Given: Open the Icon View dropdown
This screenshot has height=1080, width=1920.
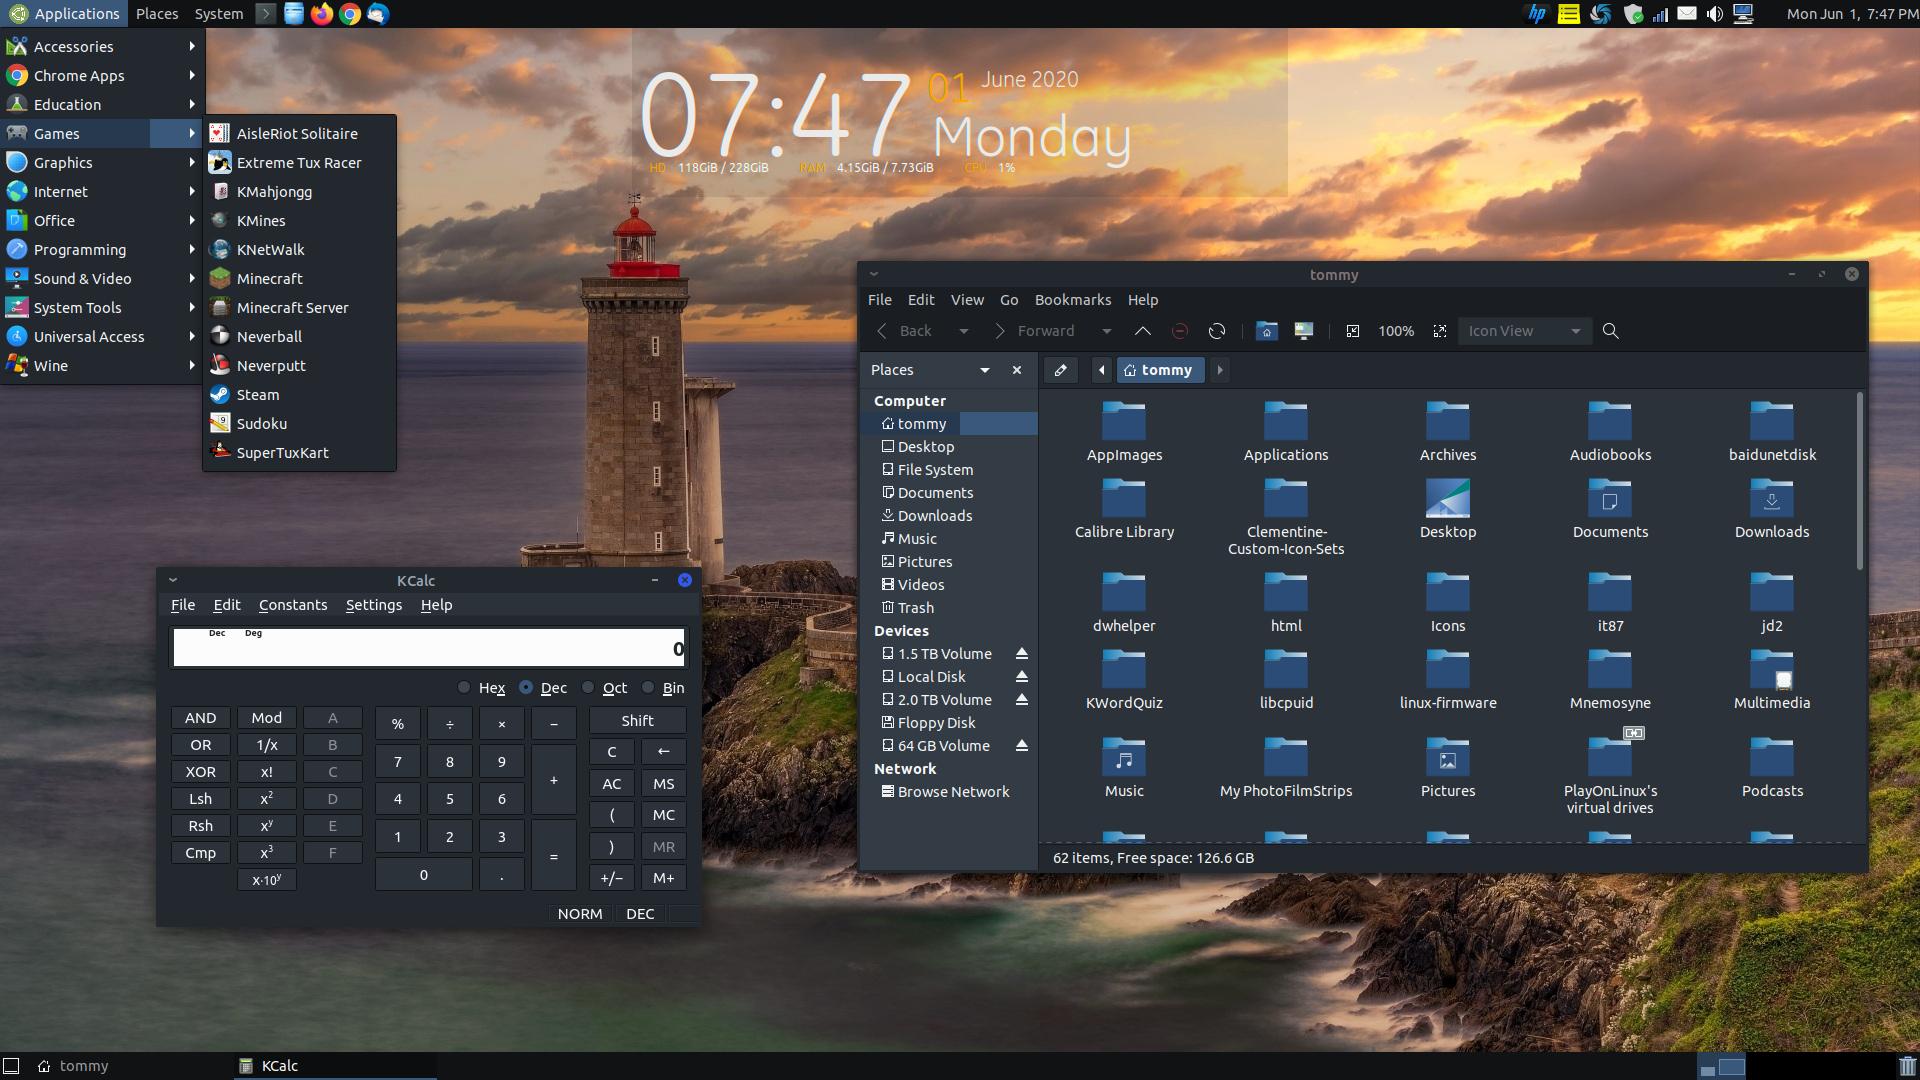Looking at the screenshot, I should [1523, 330].
